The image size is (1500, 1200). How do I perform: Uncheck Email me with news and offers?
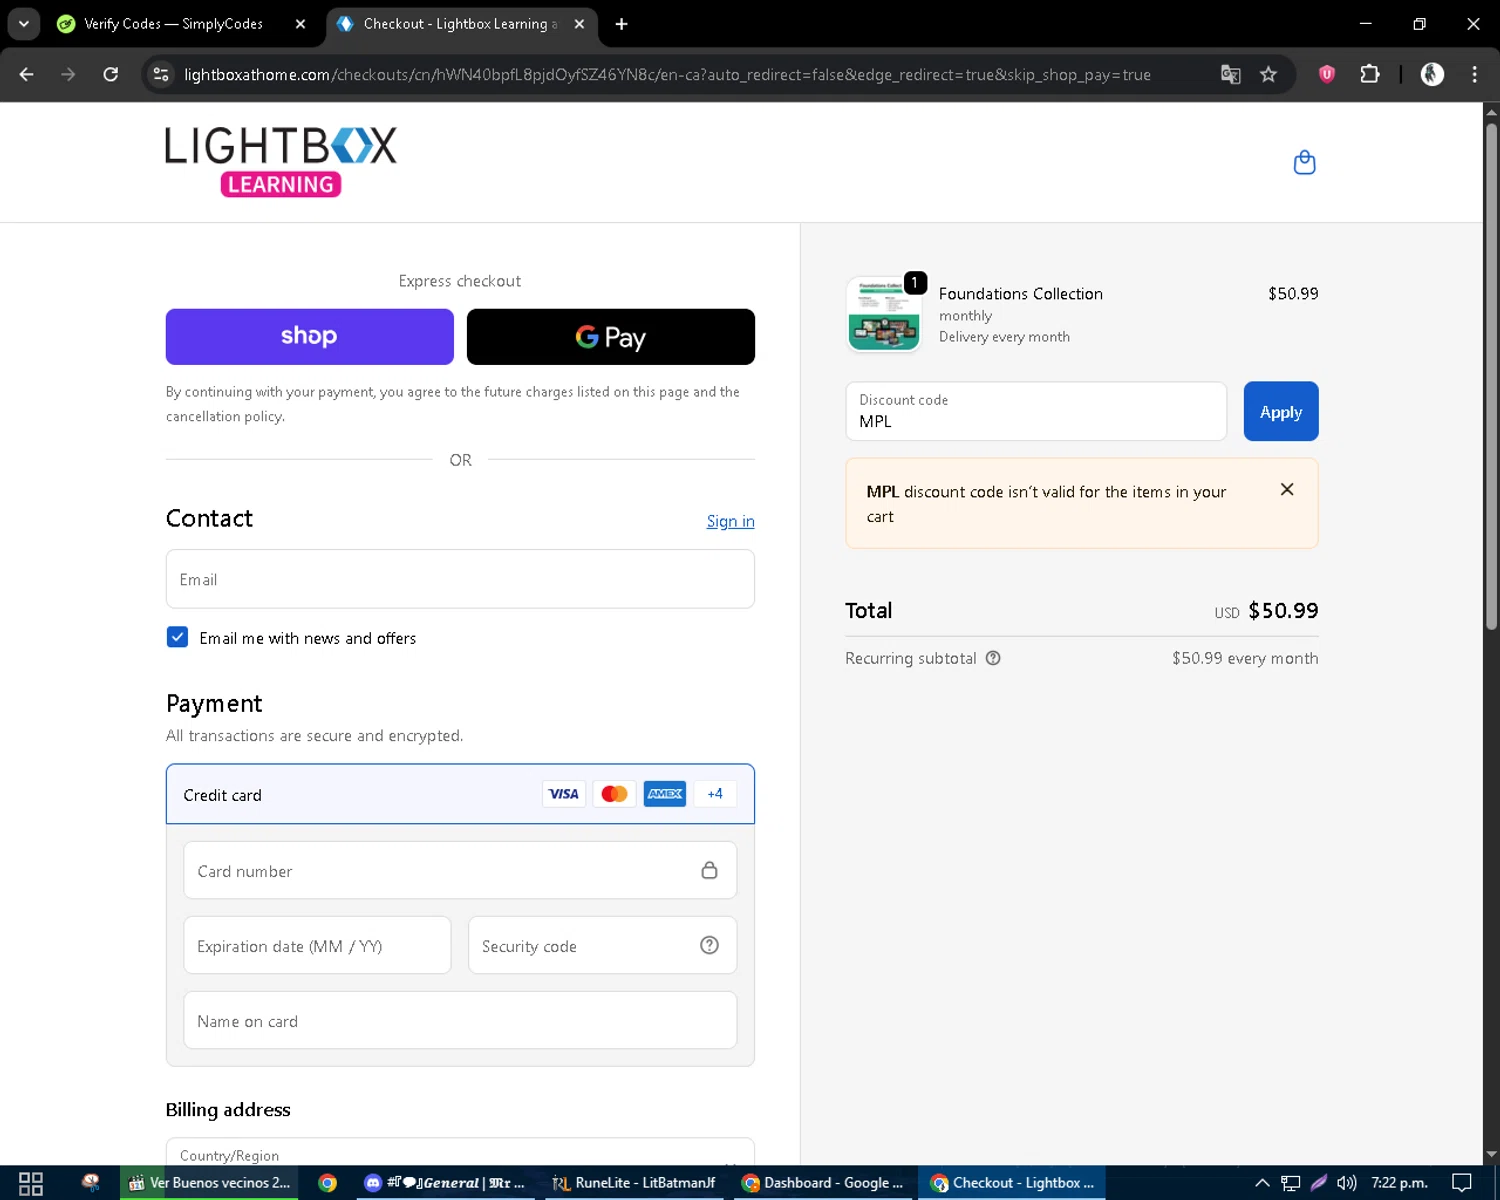click(177, 637)
